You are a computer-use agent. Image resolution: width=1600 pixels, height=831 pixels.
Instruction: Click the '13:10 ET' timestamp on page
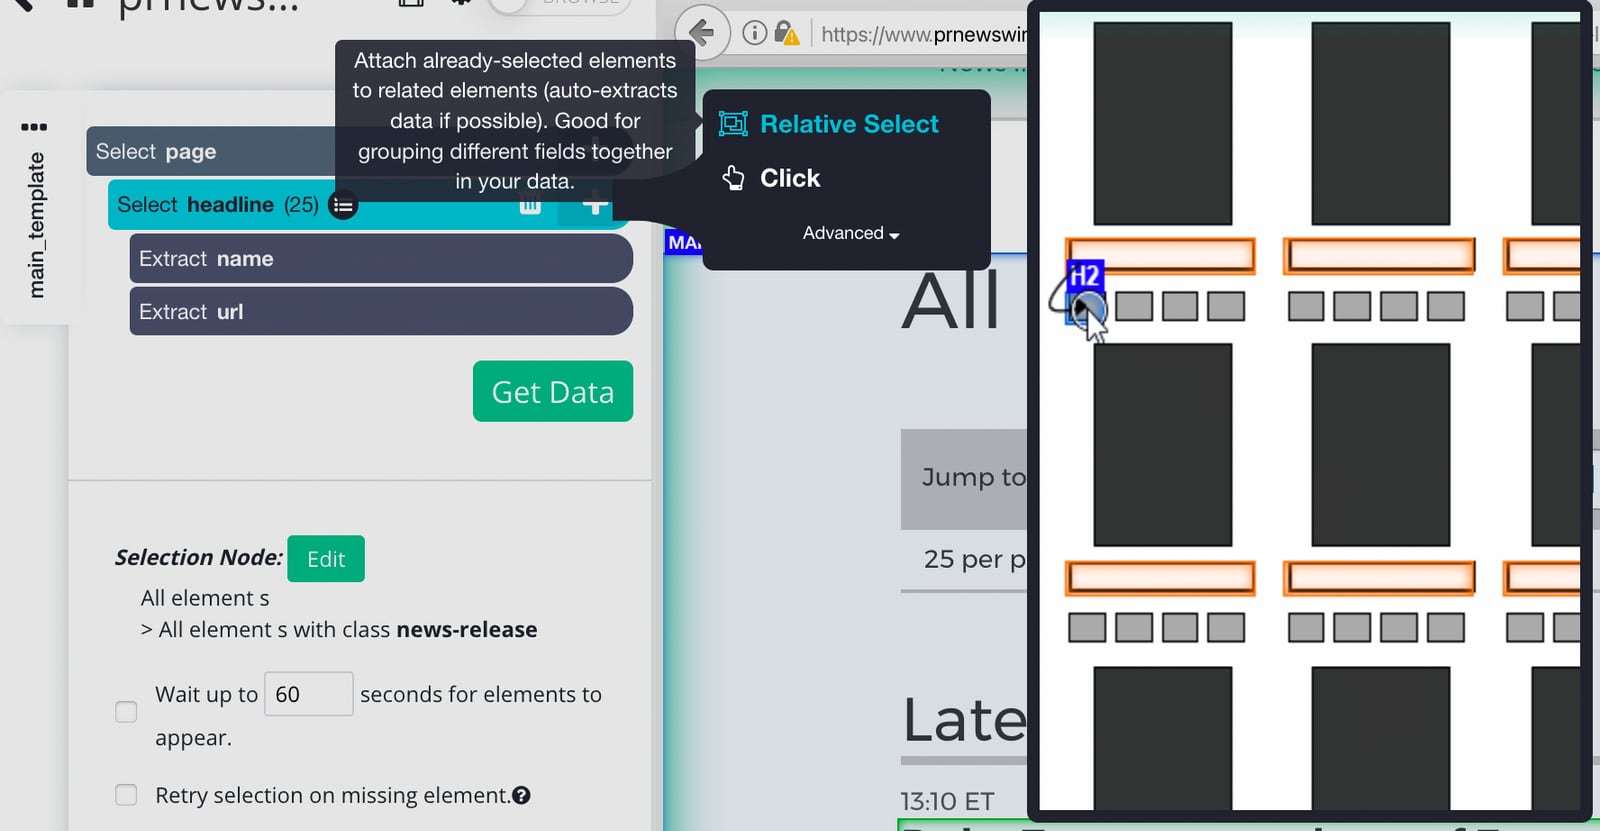947,801
